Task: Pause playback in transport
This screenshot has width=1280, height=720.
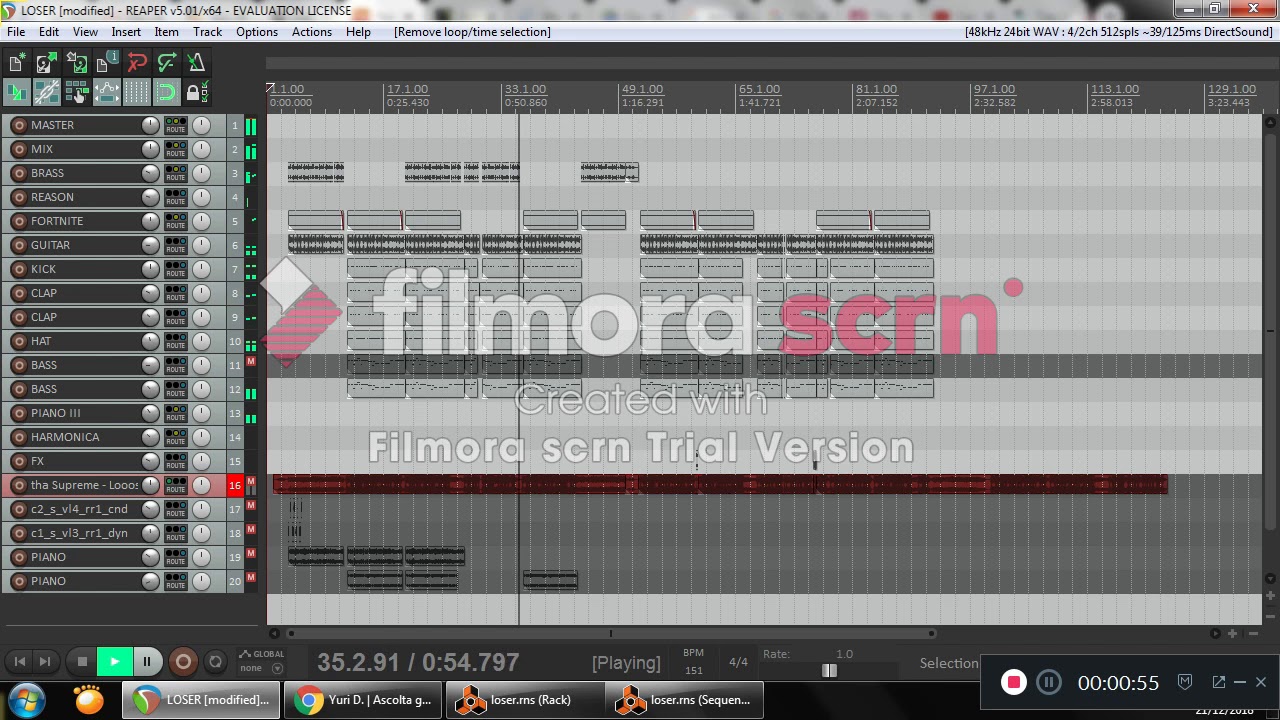Action: click(146, 662)
